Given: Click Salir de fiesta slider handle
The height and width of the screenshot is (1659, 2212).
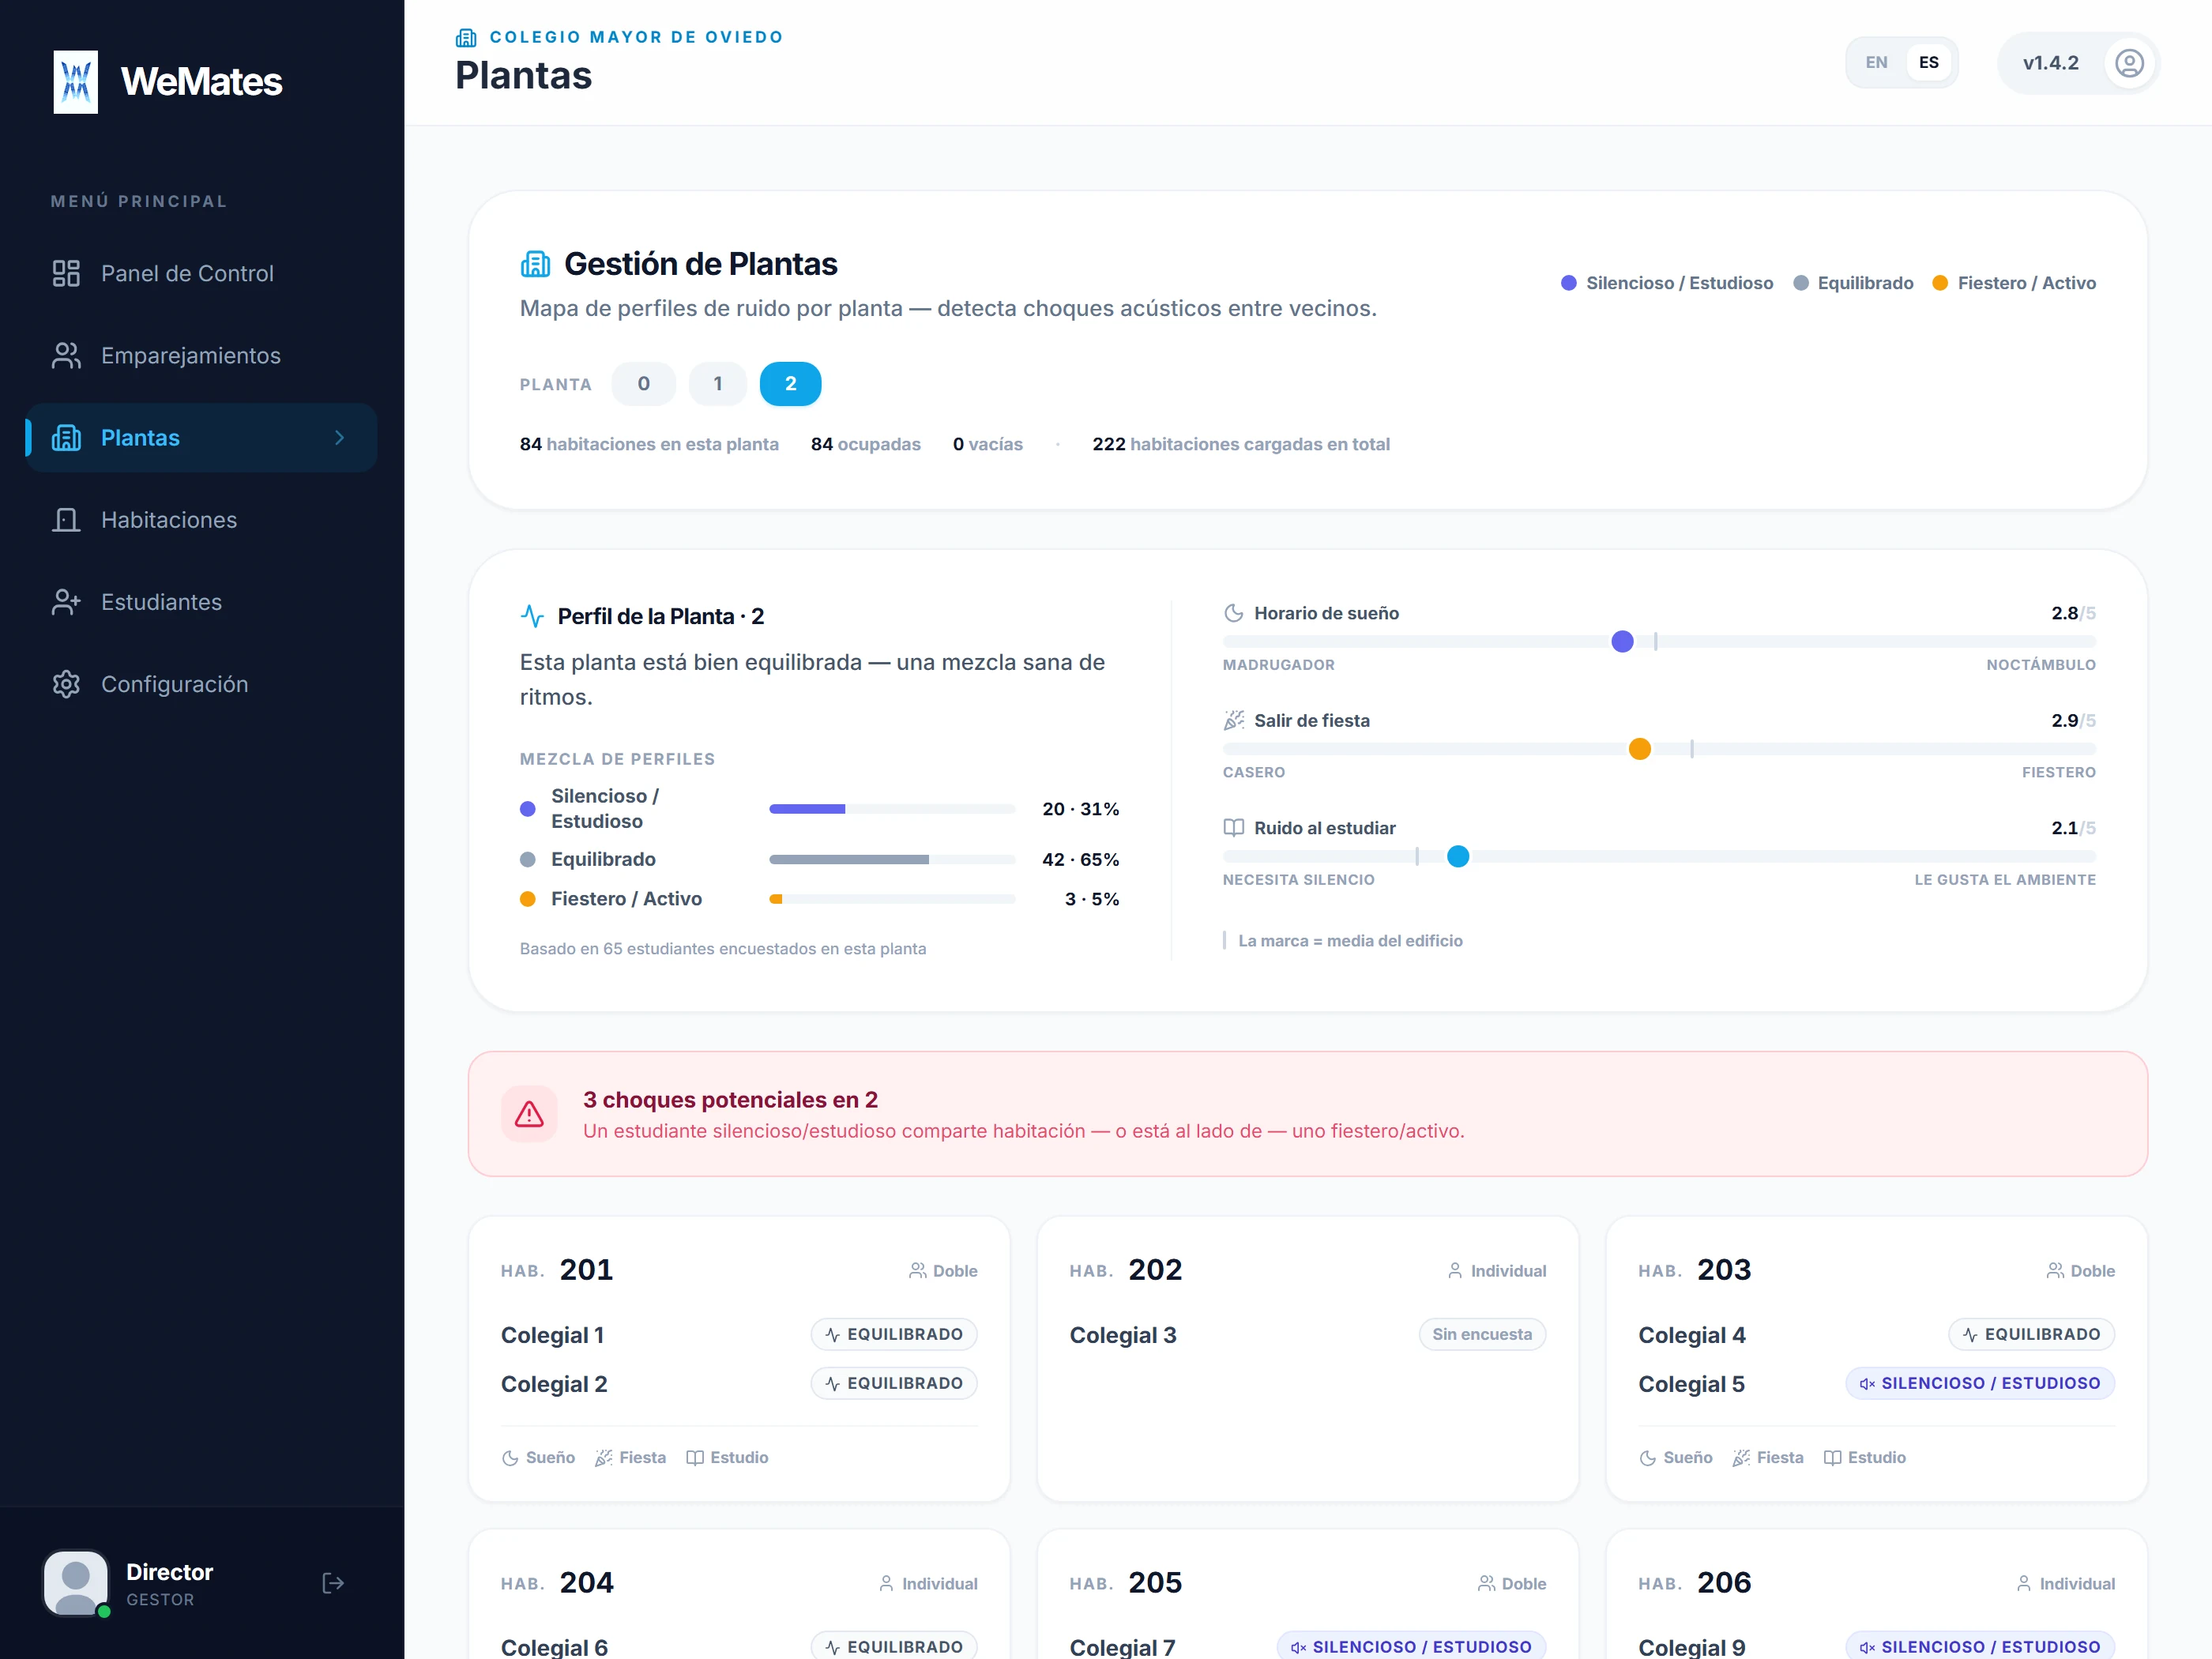Looking at the screenshot, I should pos(1640,749).
